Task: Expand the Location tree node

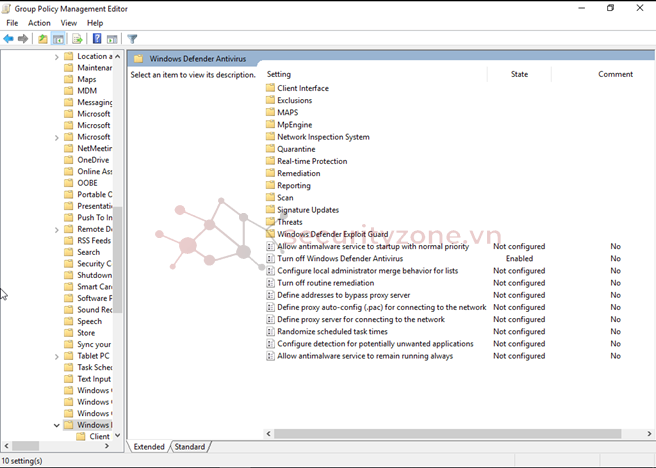Action: [x=56, y=56]
